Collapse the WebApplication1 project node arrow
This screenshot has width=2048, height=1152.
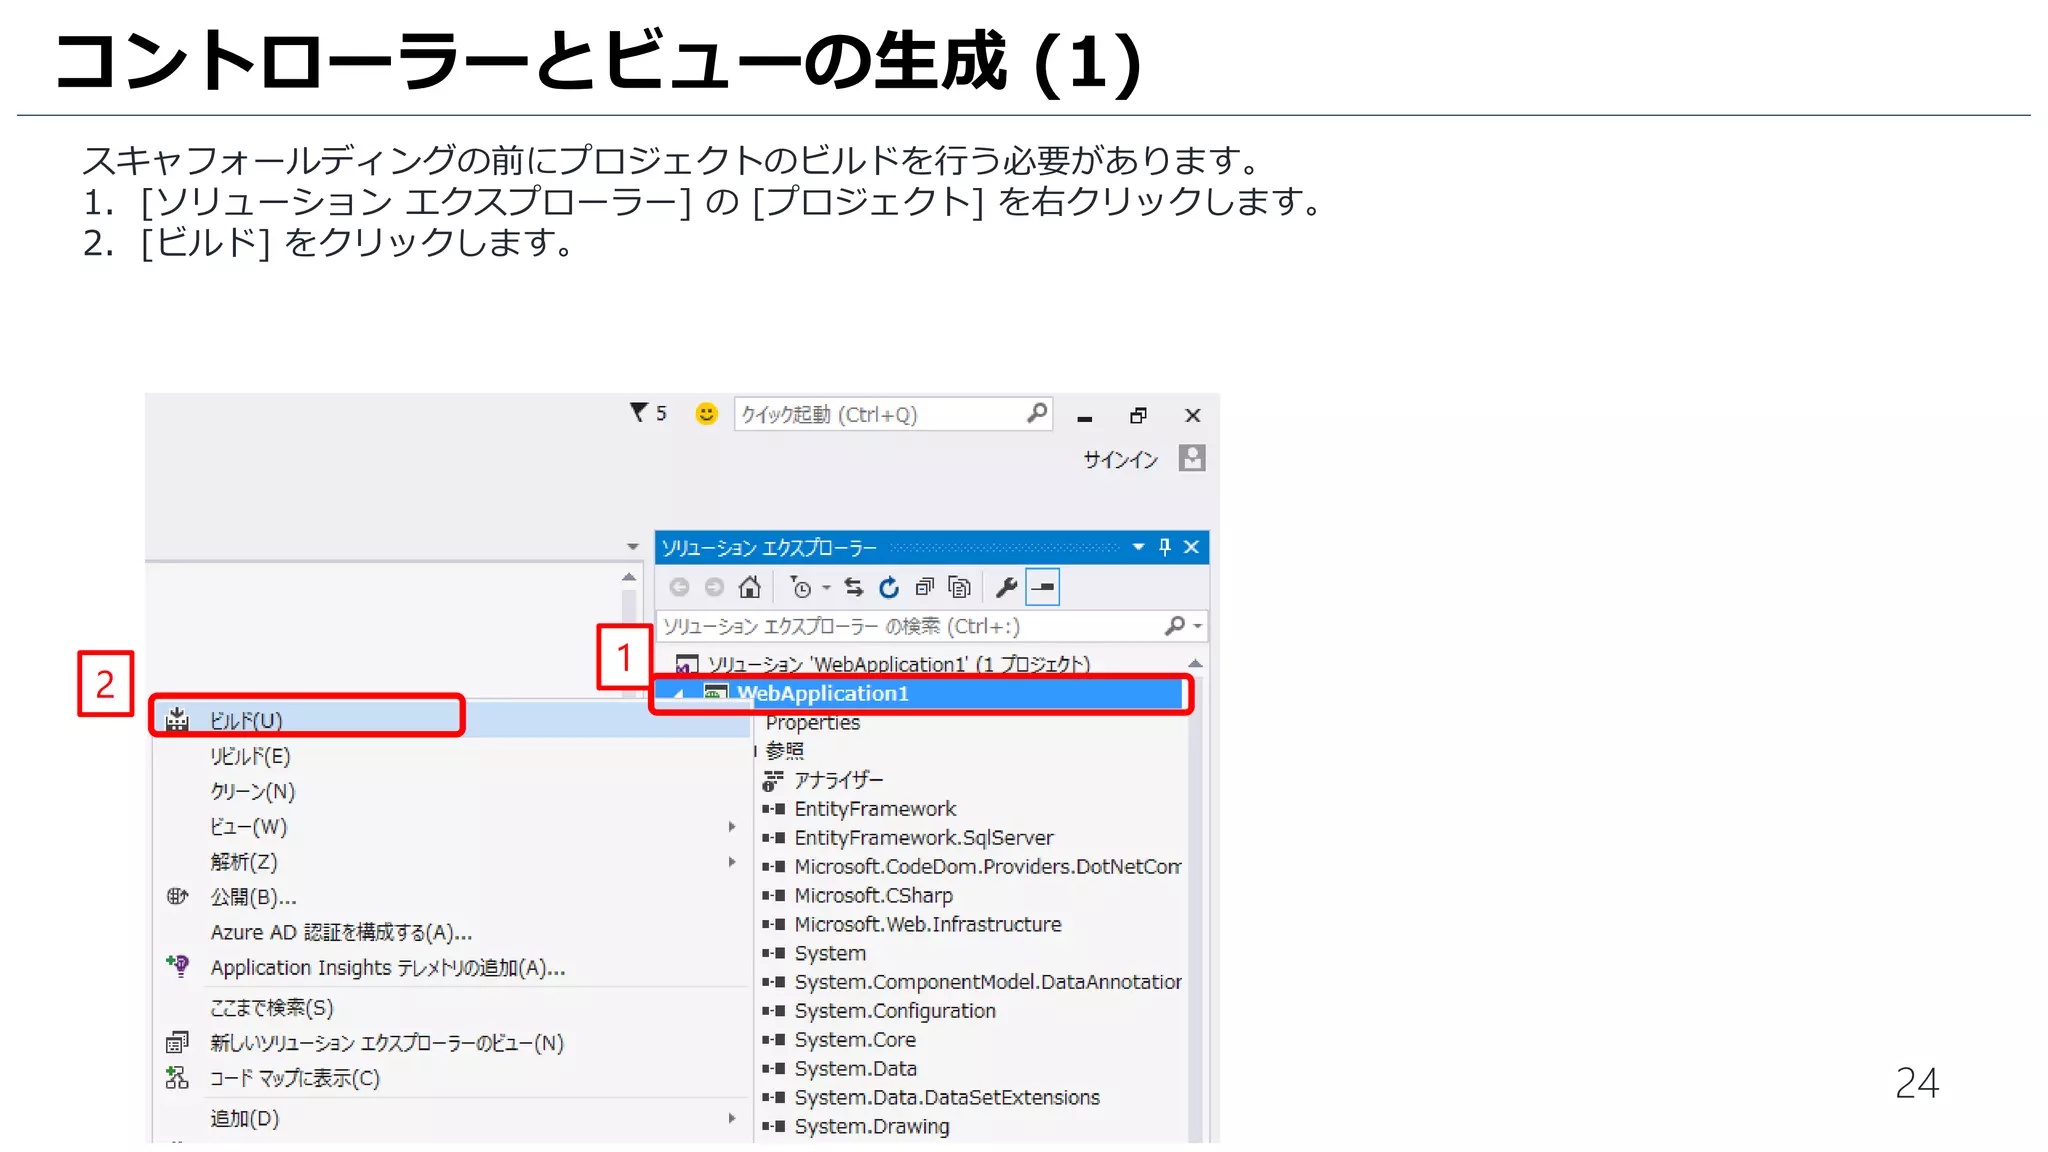tap(680, 694)
